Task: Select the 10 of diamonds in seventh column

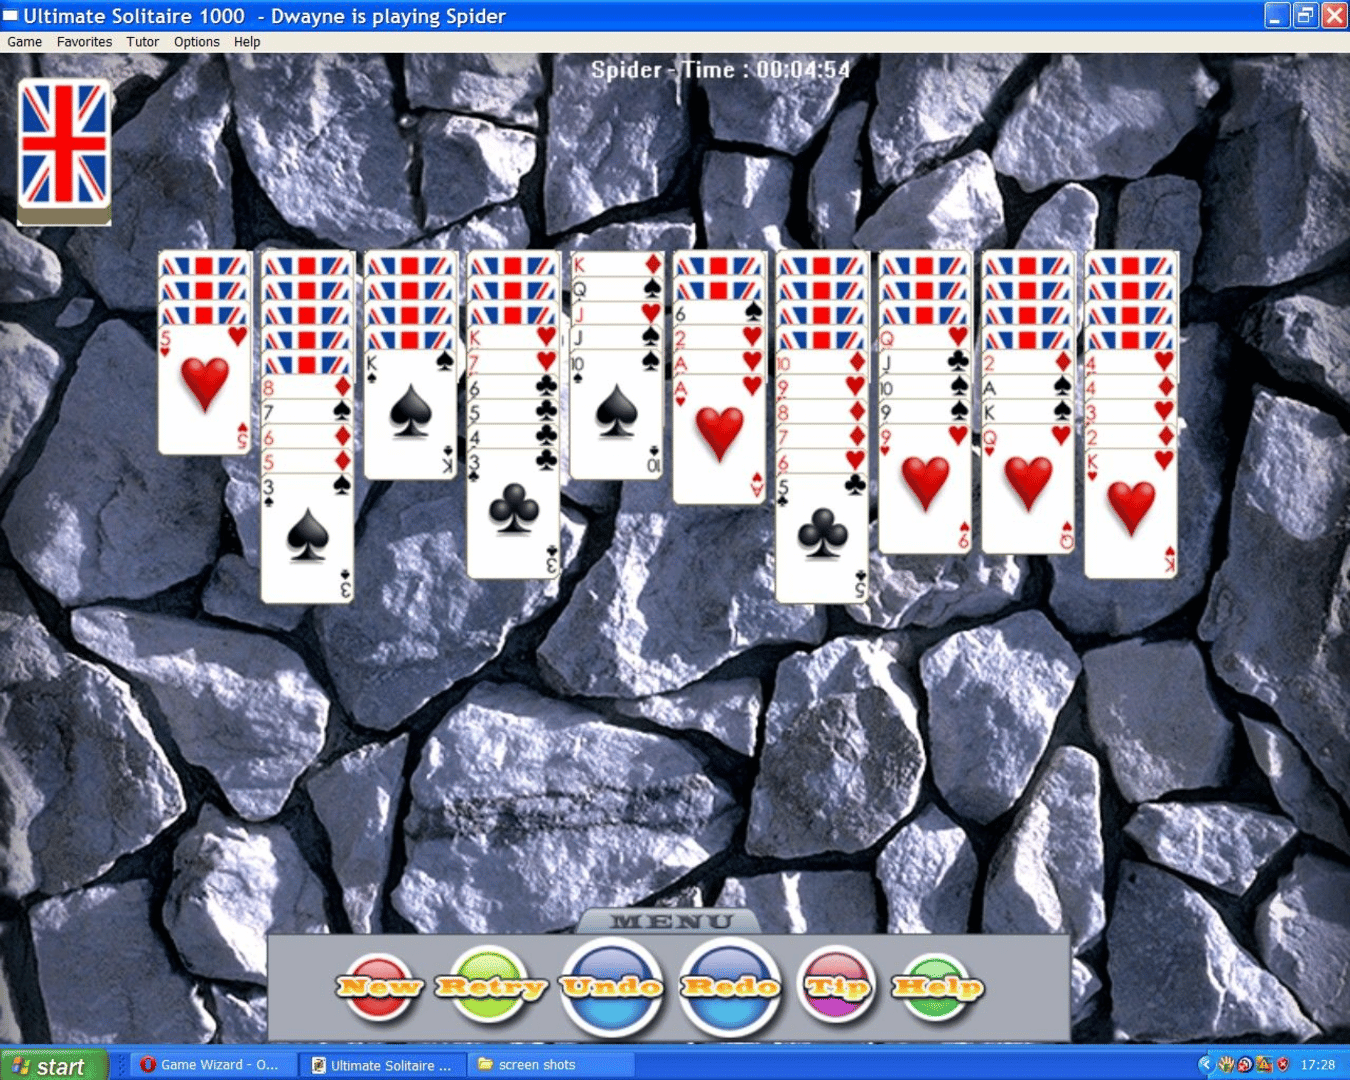Action: click(822, 362)
